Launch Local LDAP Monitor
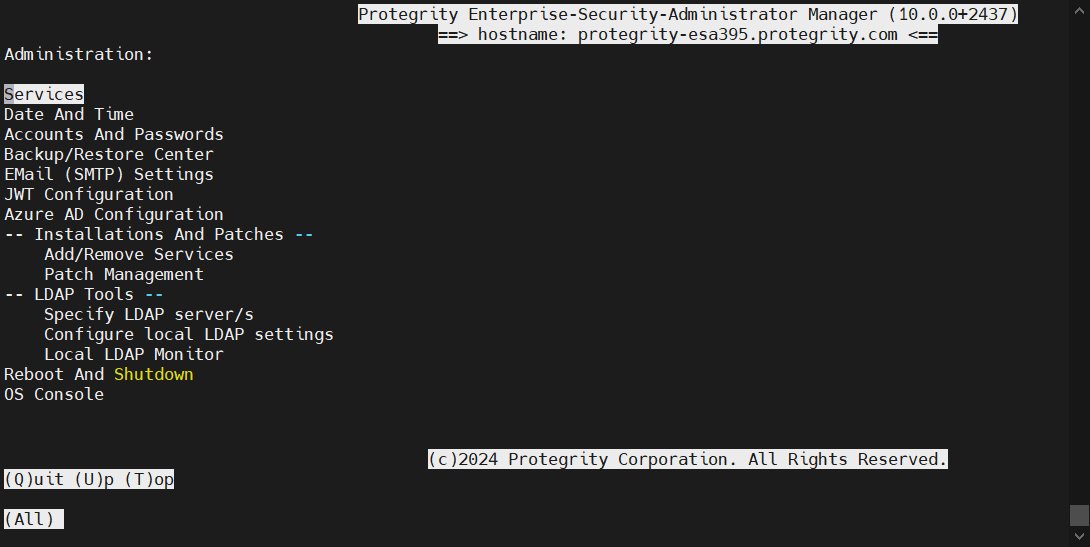 coord(134,354)
